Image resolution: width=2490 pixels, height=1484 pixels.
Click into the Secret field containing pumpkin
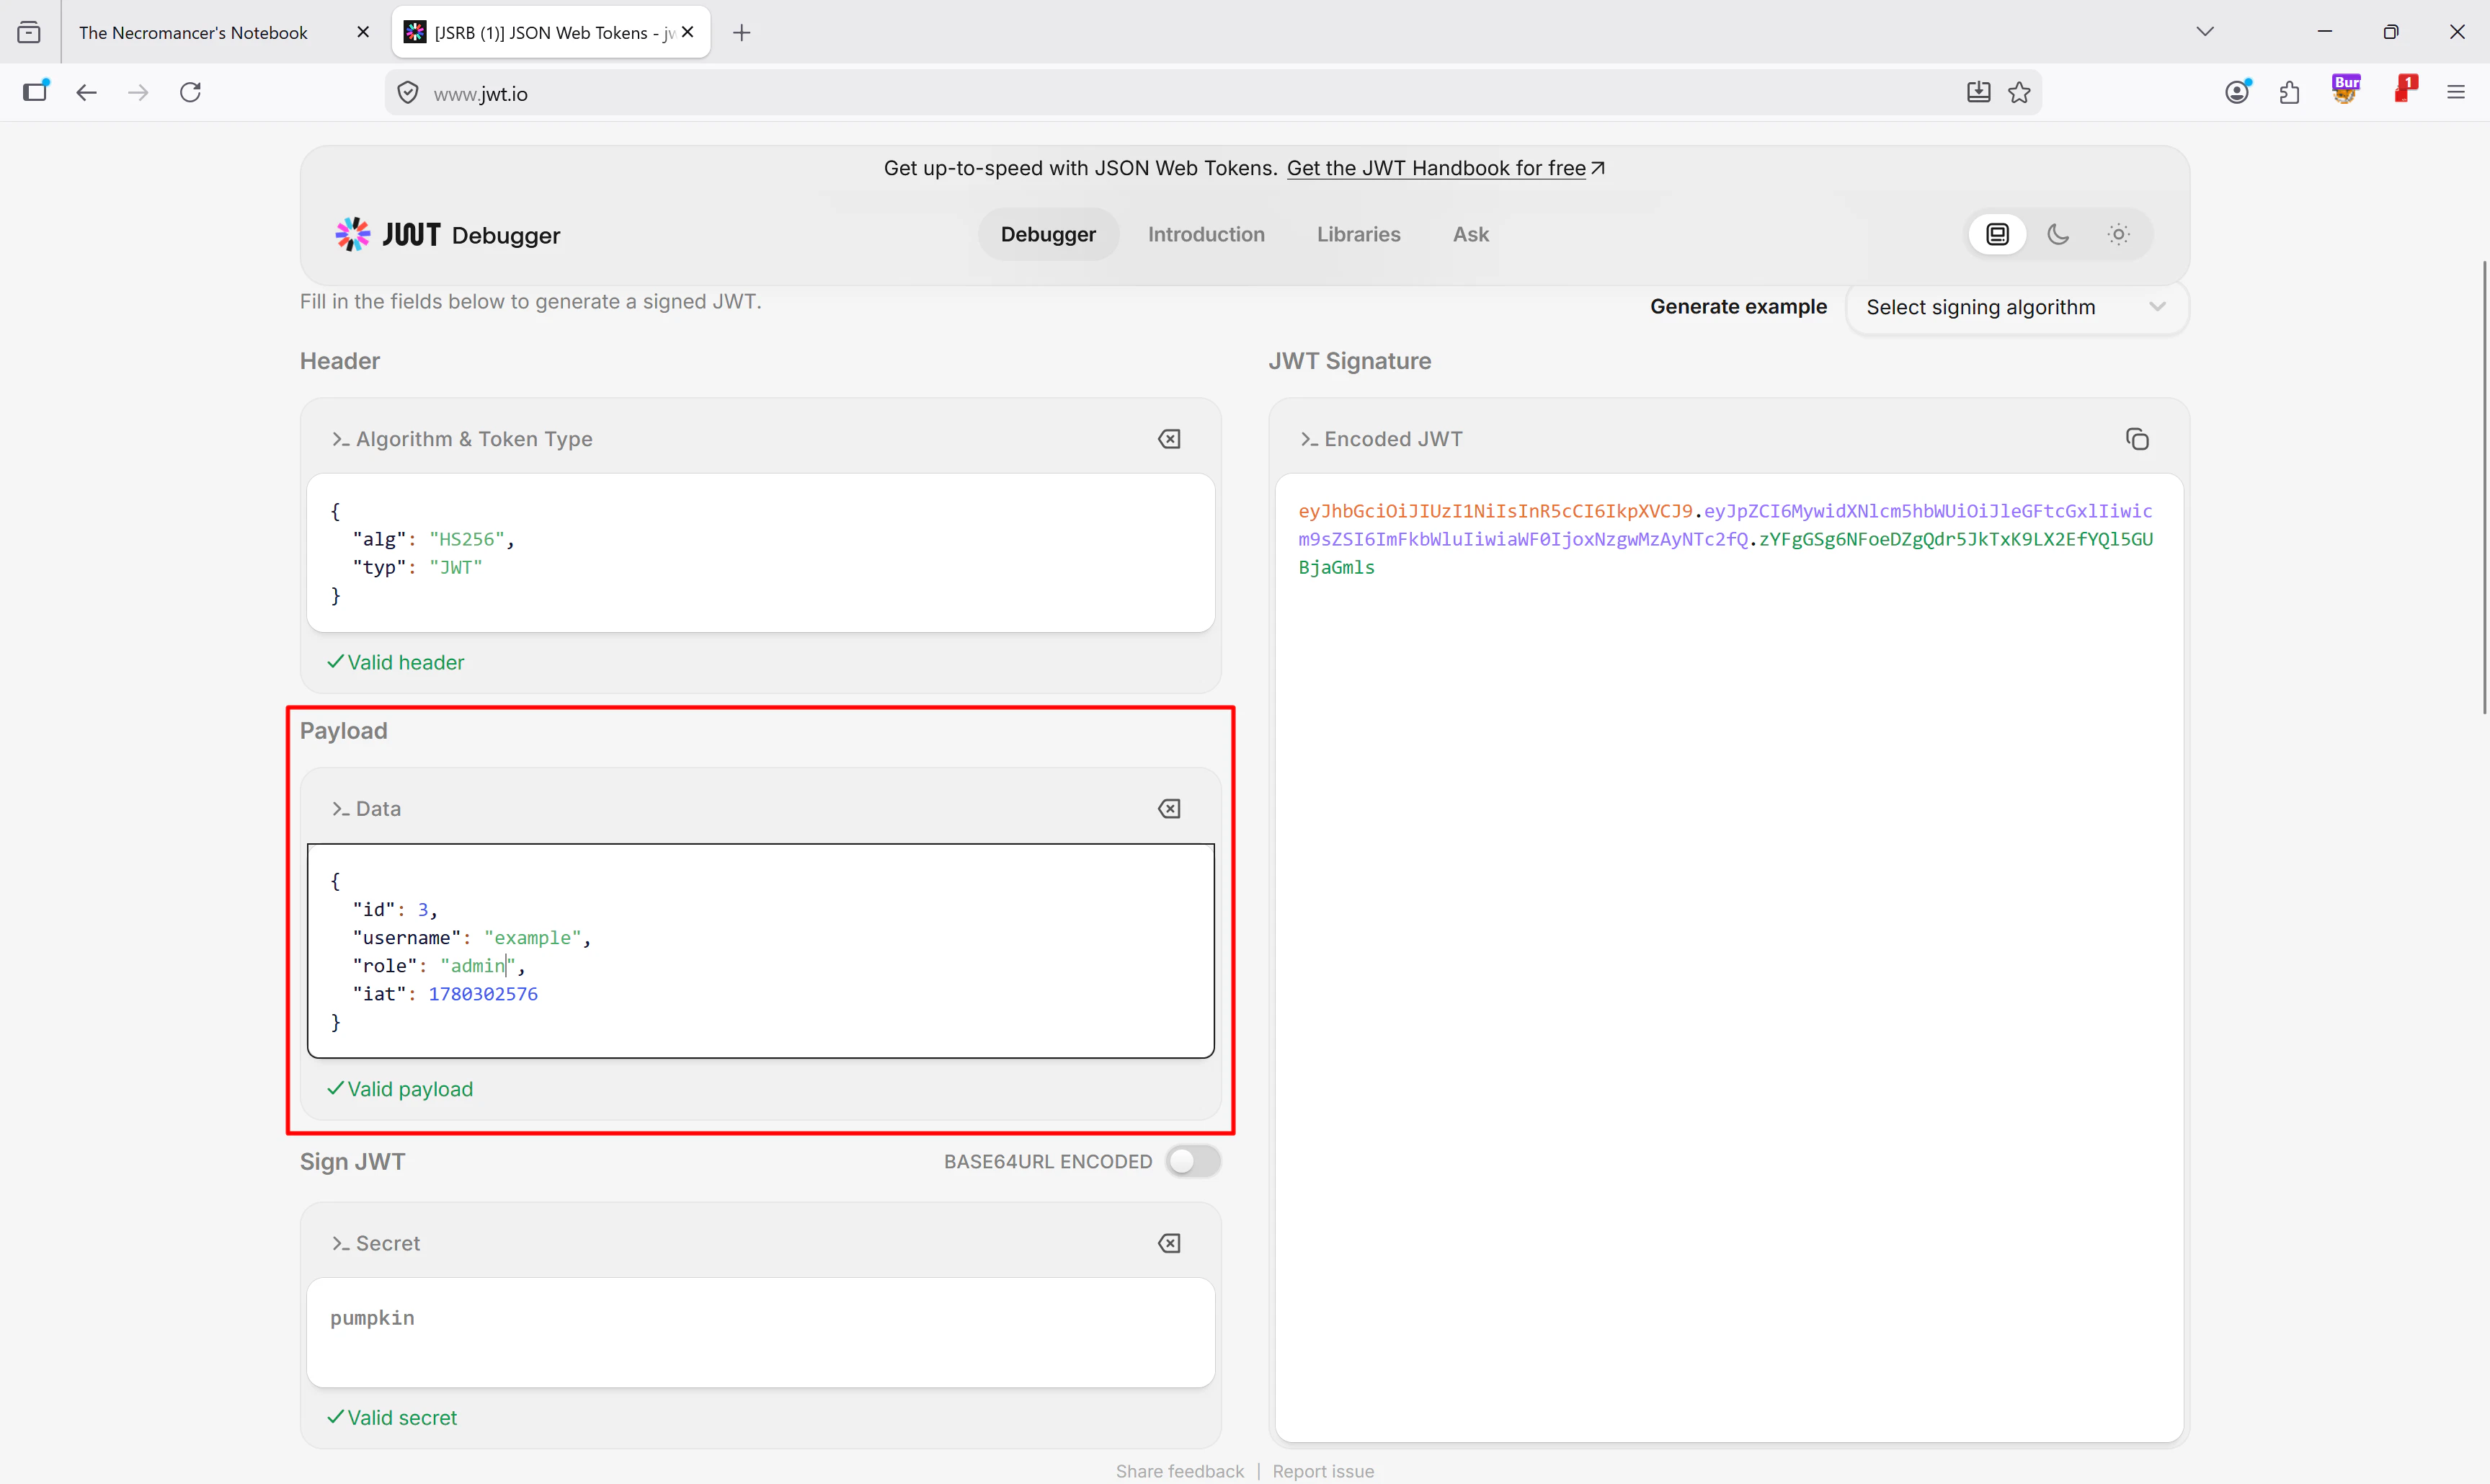click(x=761, y=1332)
